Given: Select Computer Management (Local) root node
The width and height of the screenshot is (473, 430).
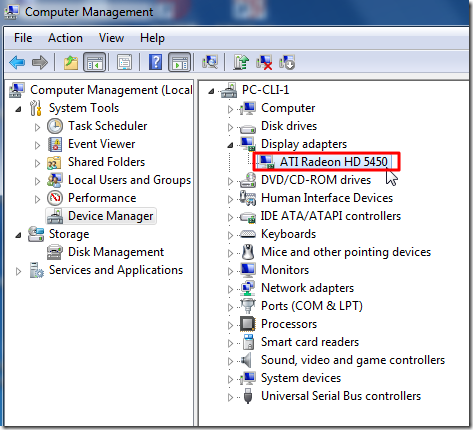Looking at the screenshot, I should click(111, 90).
